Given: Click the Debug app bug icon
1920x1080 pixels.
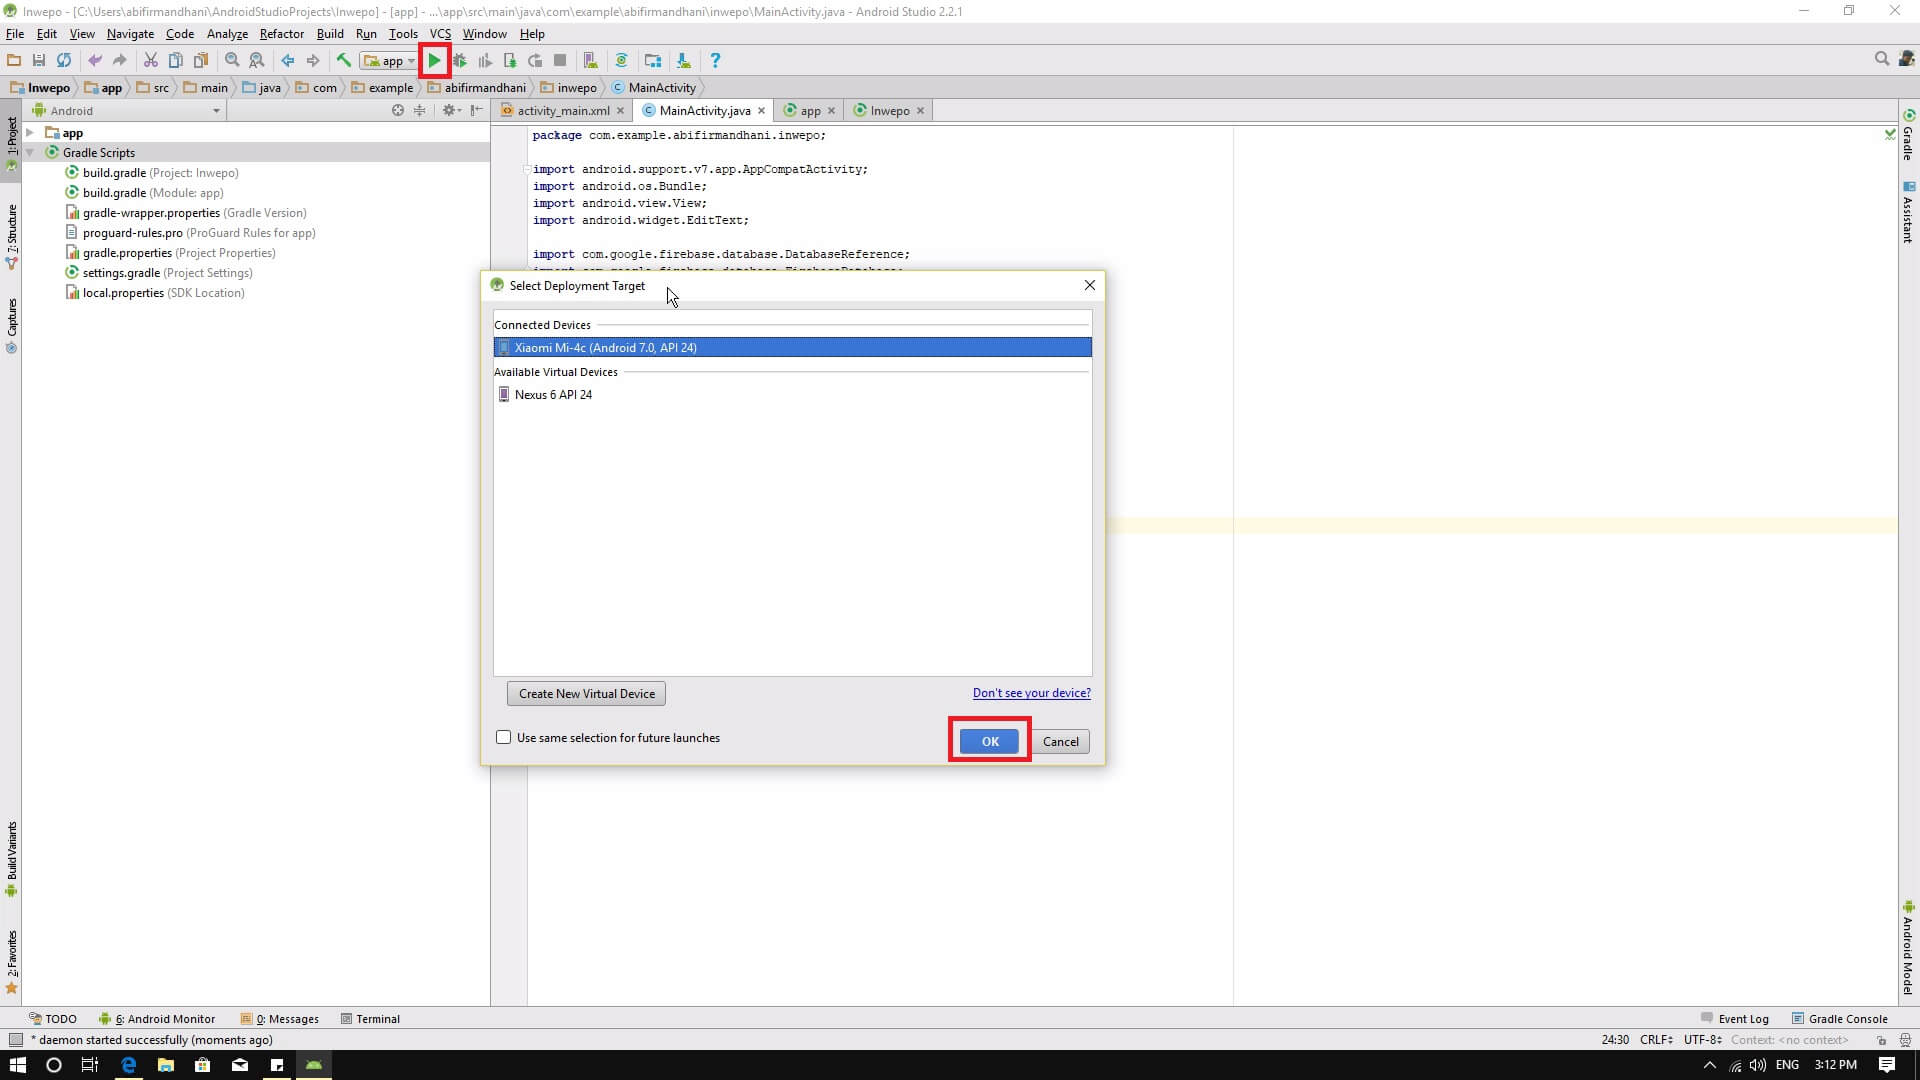Looking at the screenshot, I should (460, 61).
